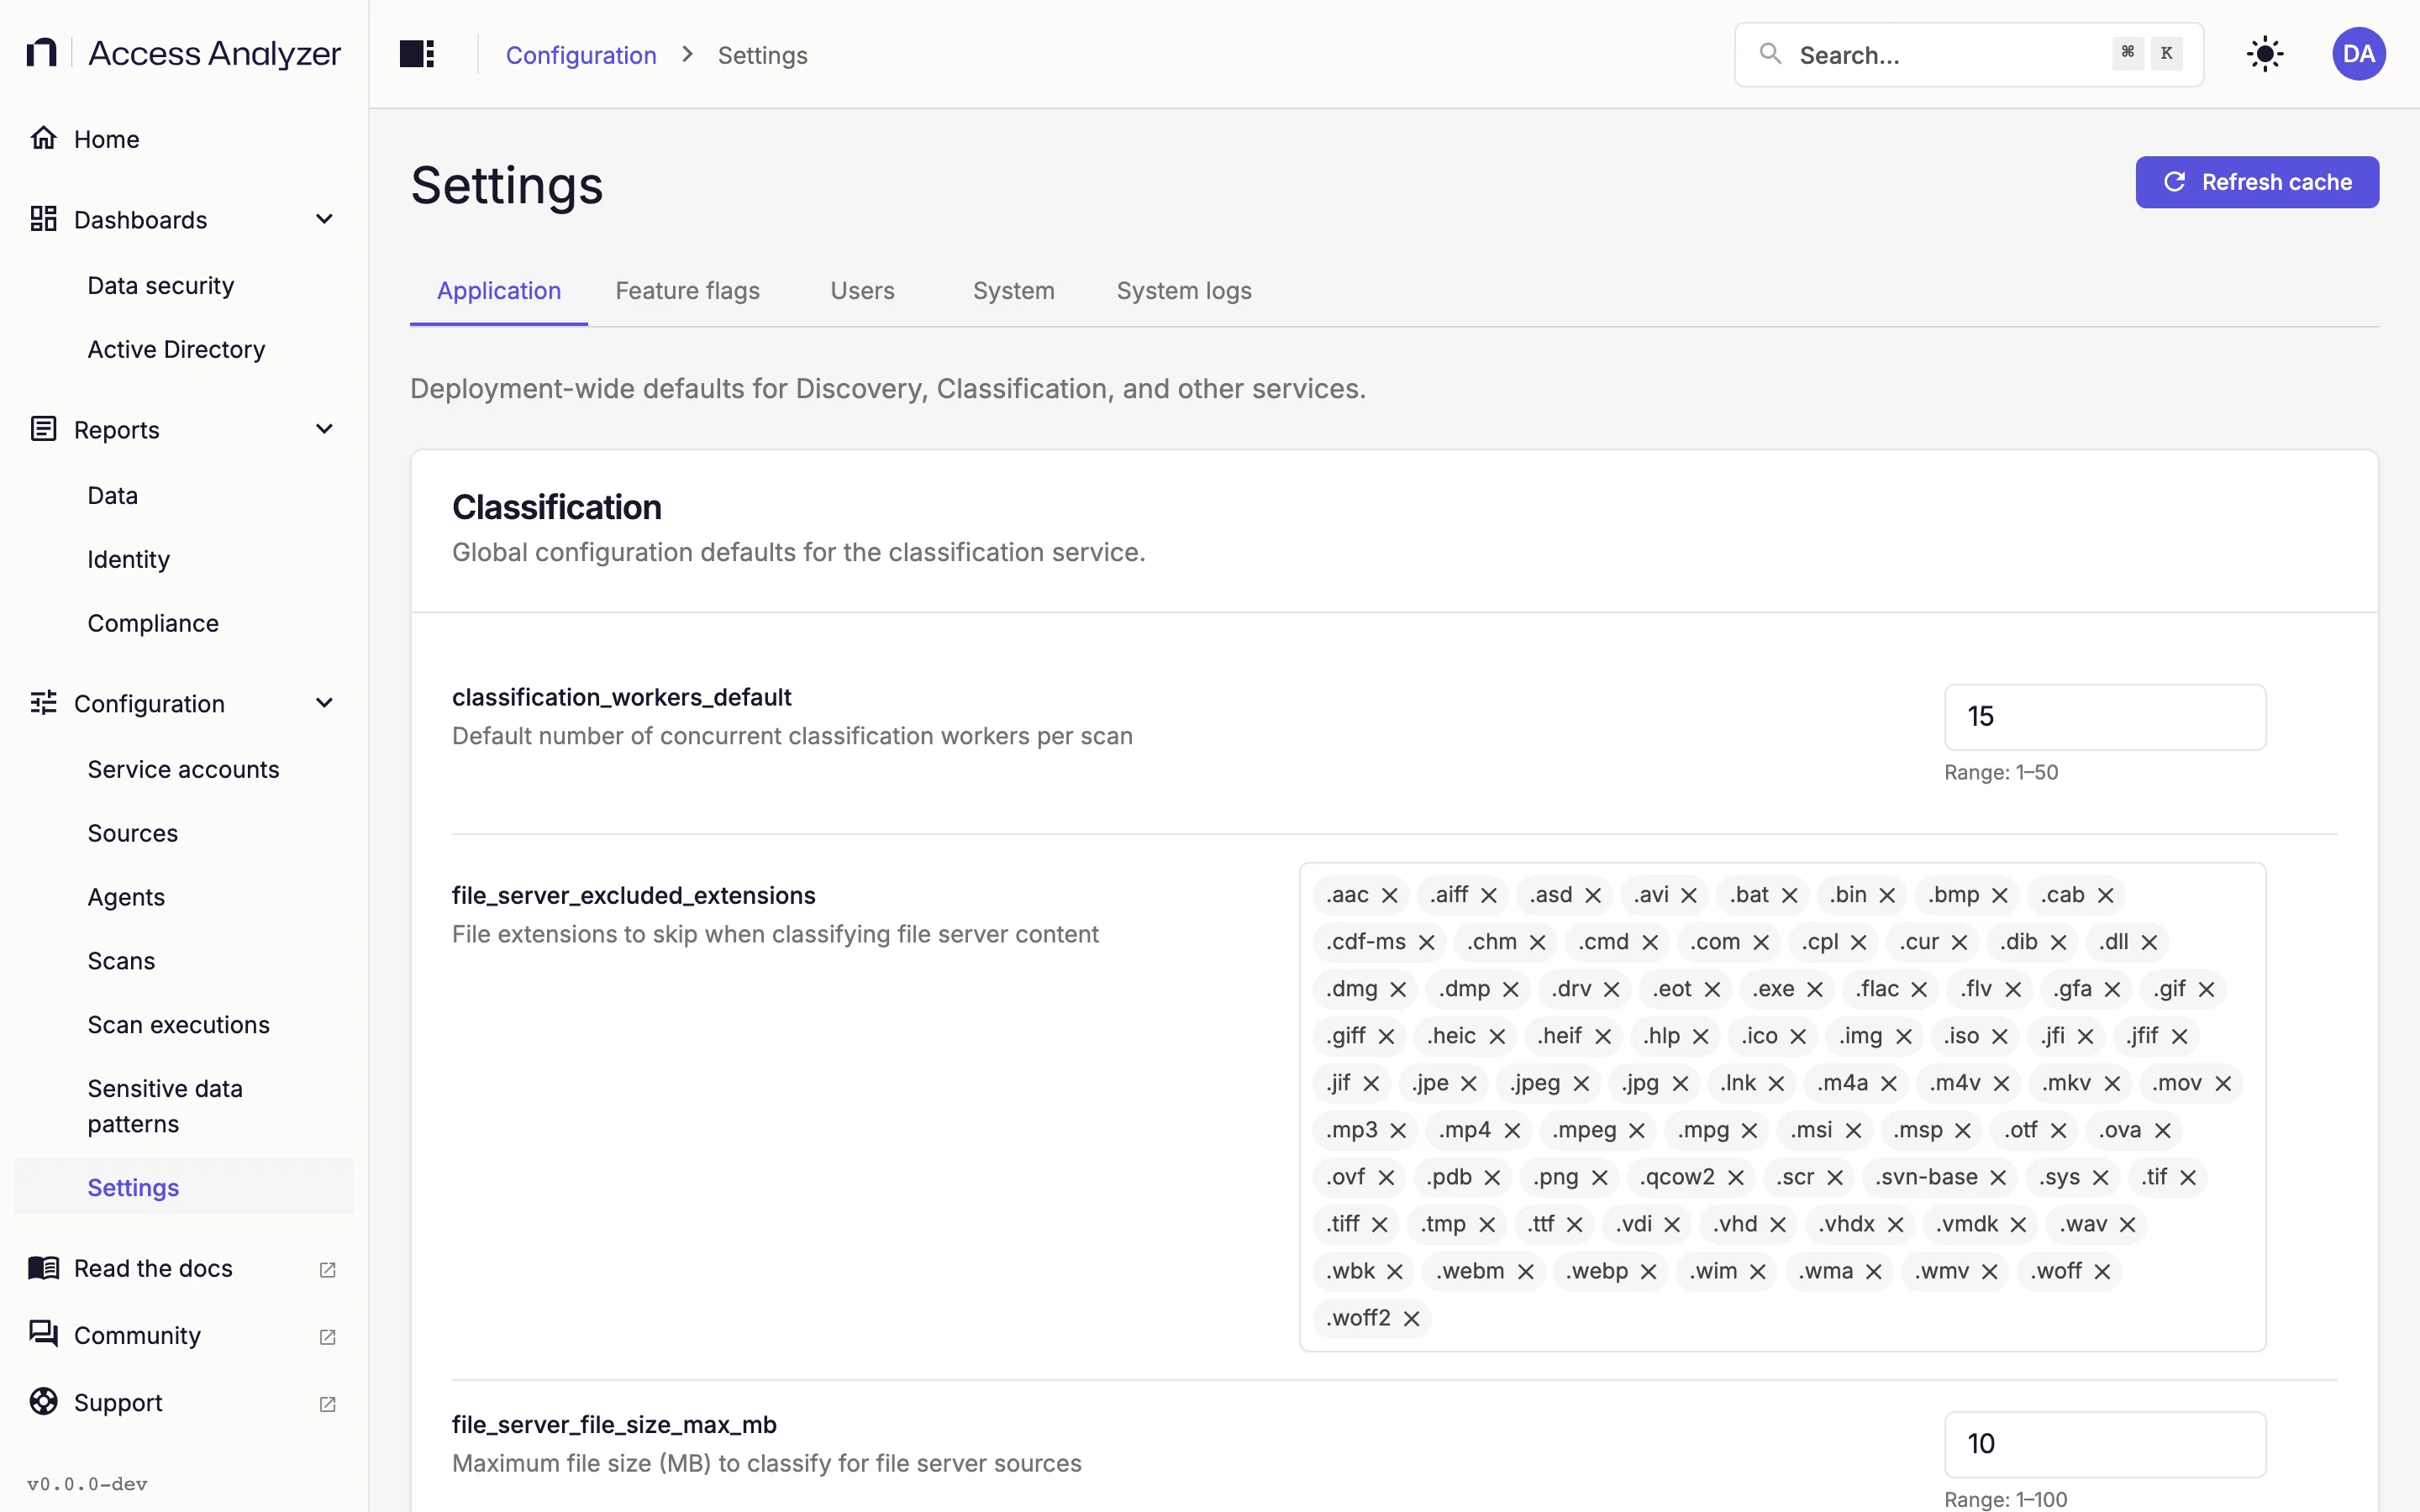Remove the .msi extension tag
The width and height of the screenshot is (2420, 1512).
tap(1854, 1130)
